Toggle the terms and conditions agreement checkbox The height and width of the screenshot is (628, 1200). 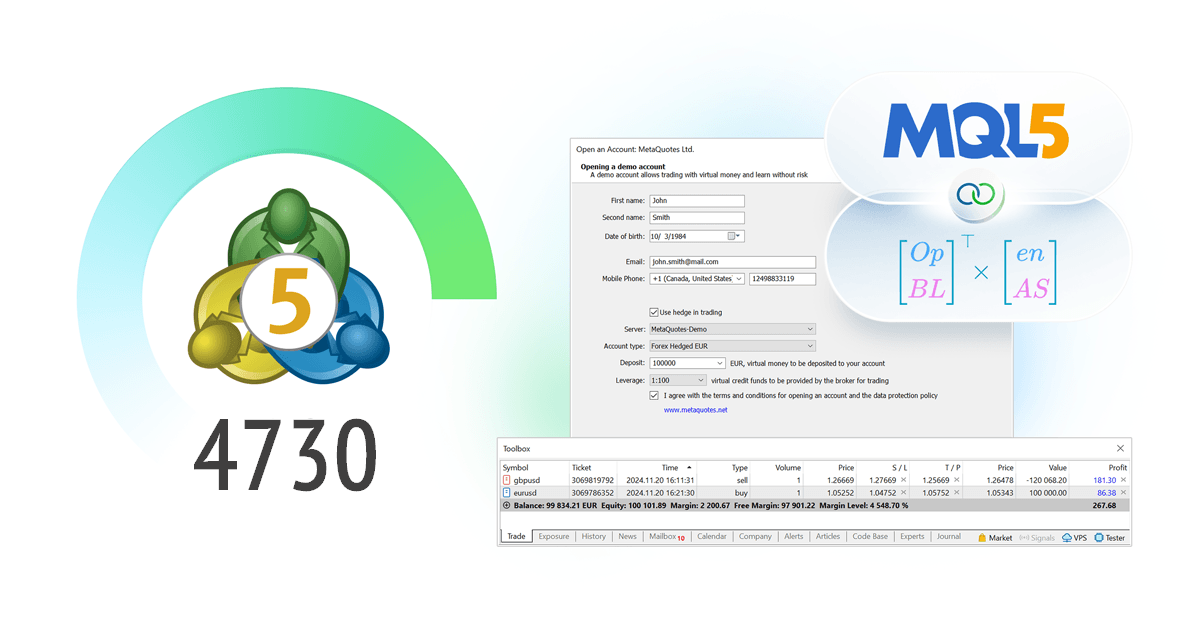coord(655,395)
